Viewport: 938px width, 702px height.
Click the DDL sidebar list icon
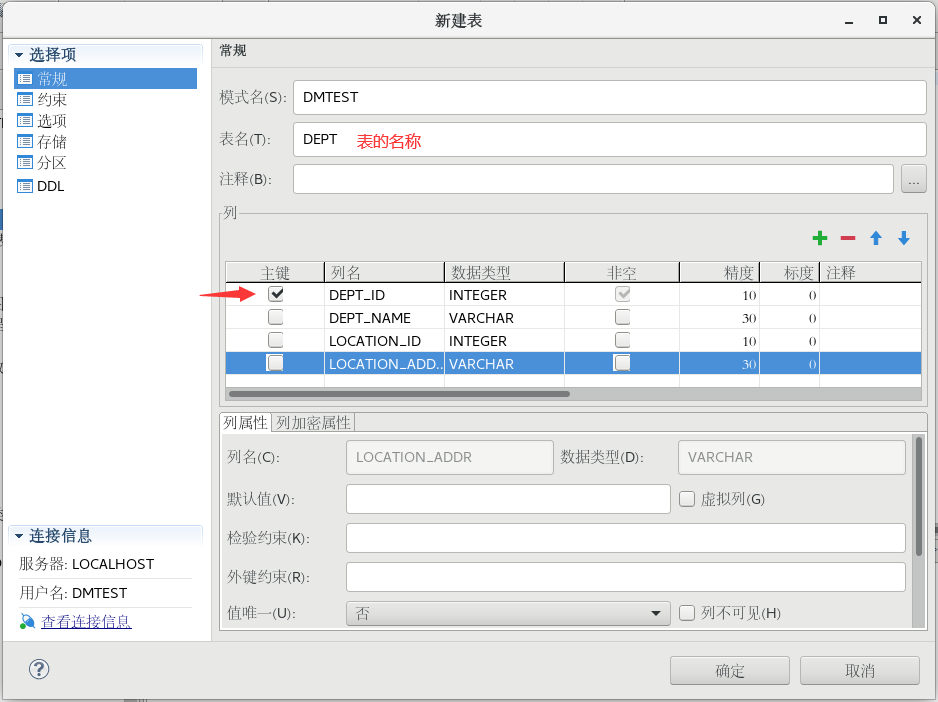click(25, 186)
